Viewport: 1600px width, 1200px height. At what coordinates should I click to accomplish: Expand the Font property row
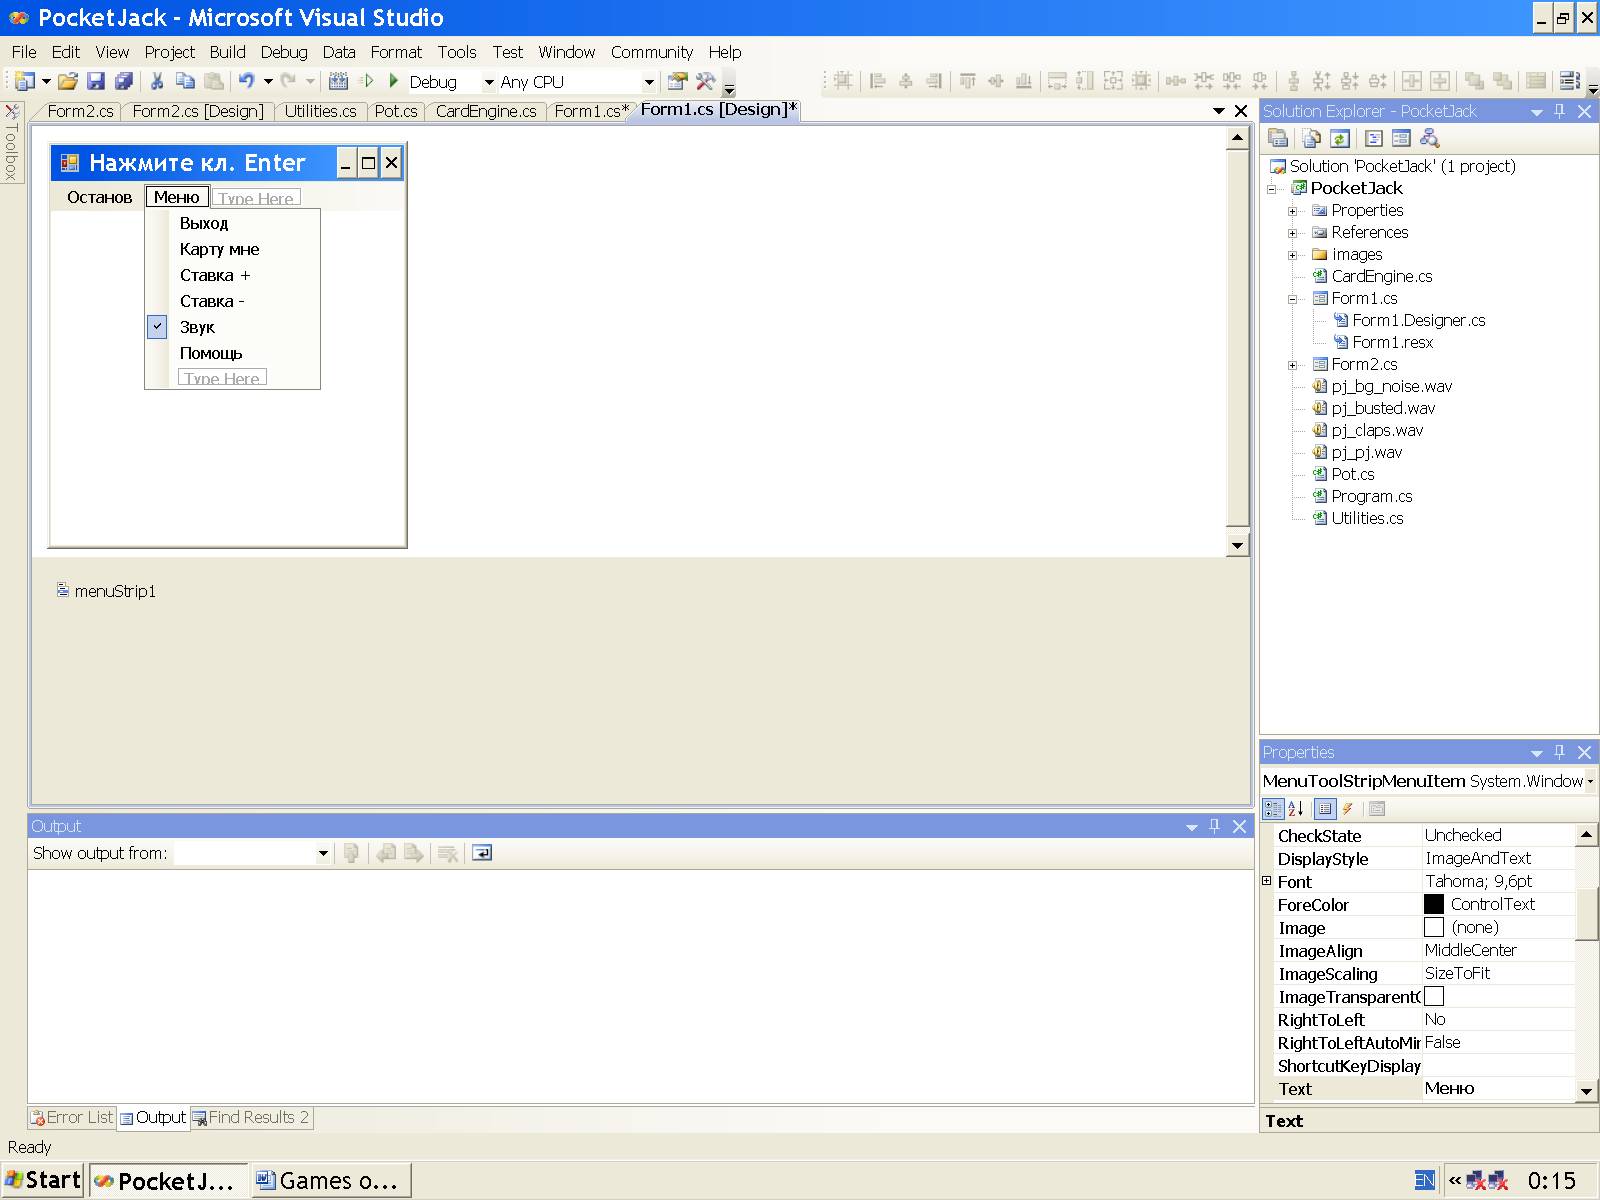(1267, 881)
